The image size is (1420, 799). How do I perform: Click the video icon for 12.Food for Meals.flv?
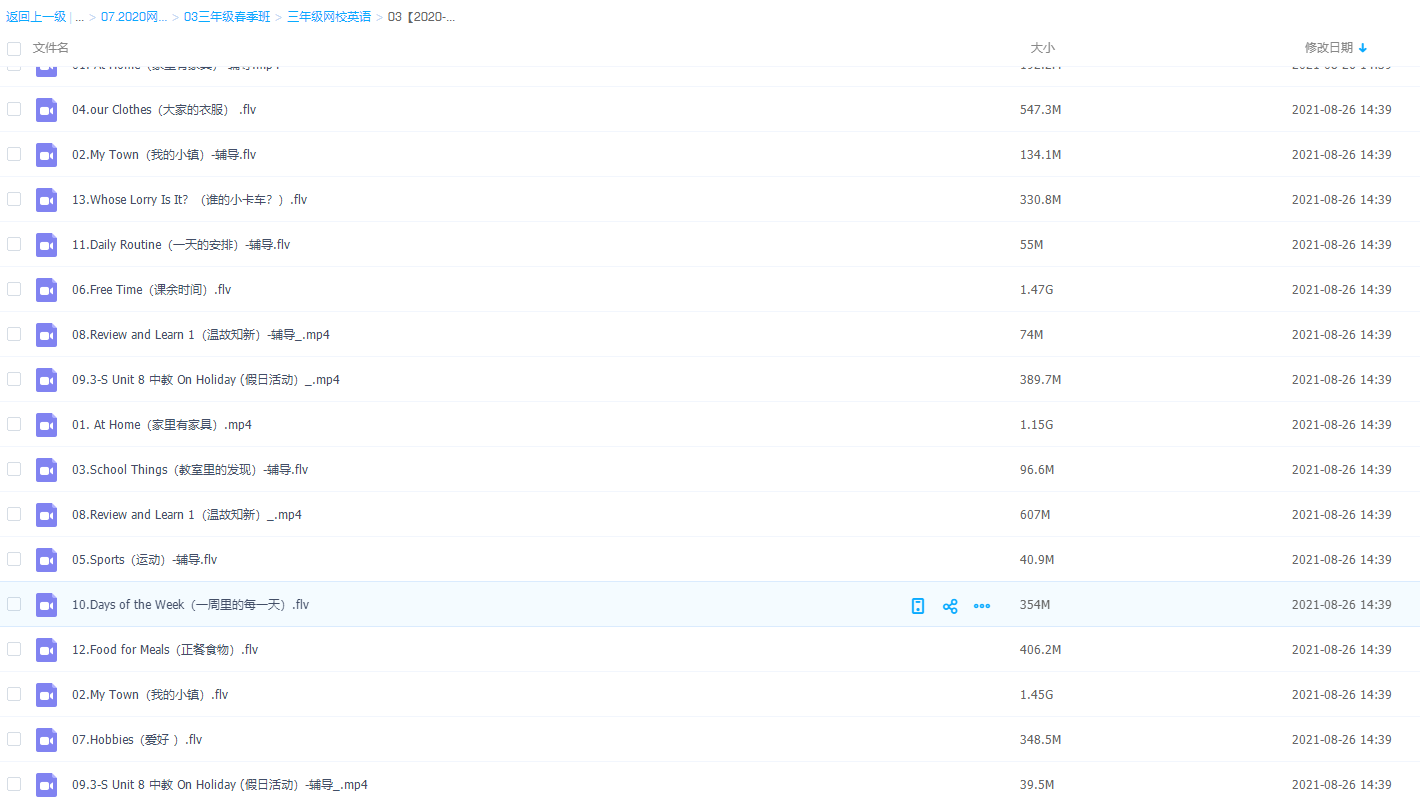46,650
